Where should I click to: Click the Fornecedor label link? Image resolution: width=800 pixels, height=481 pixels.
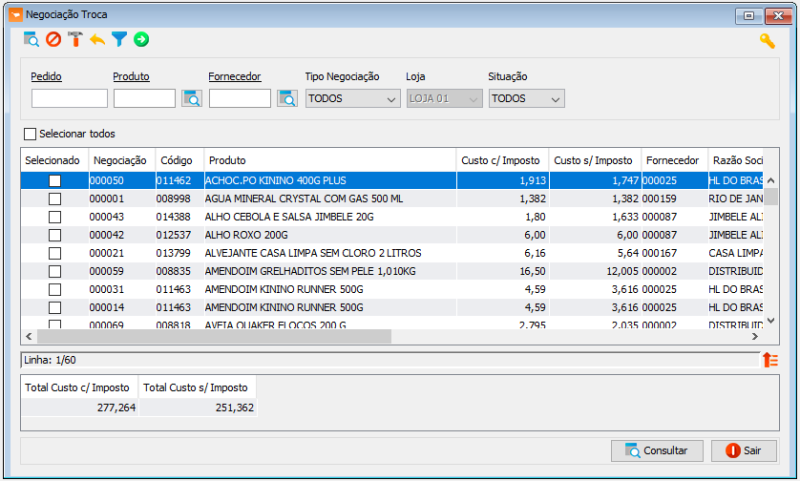(x=235, y=77)
